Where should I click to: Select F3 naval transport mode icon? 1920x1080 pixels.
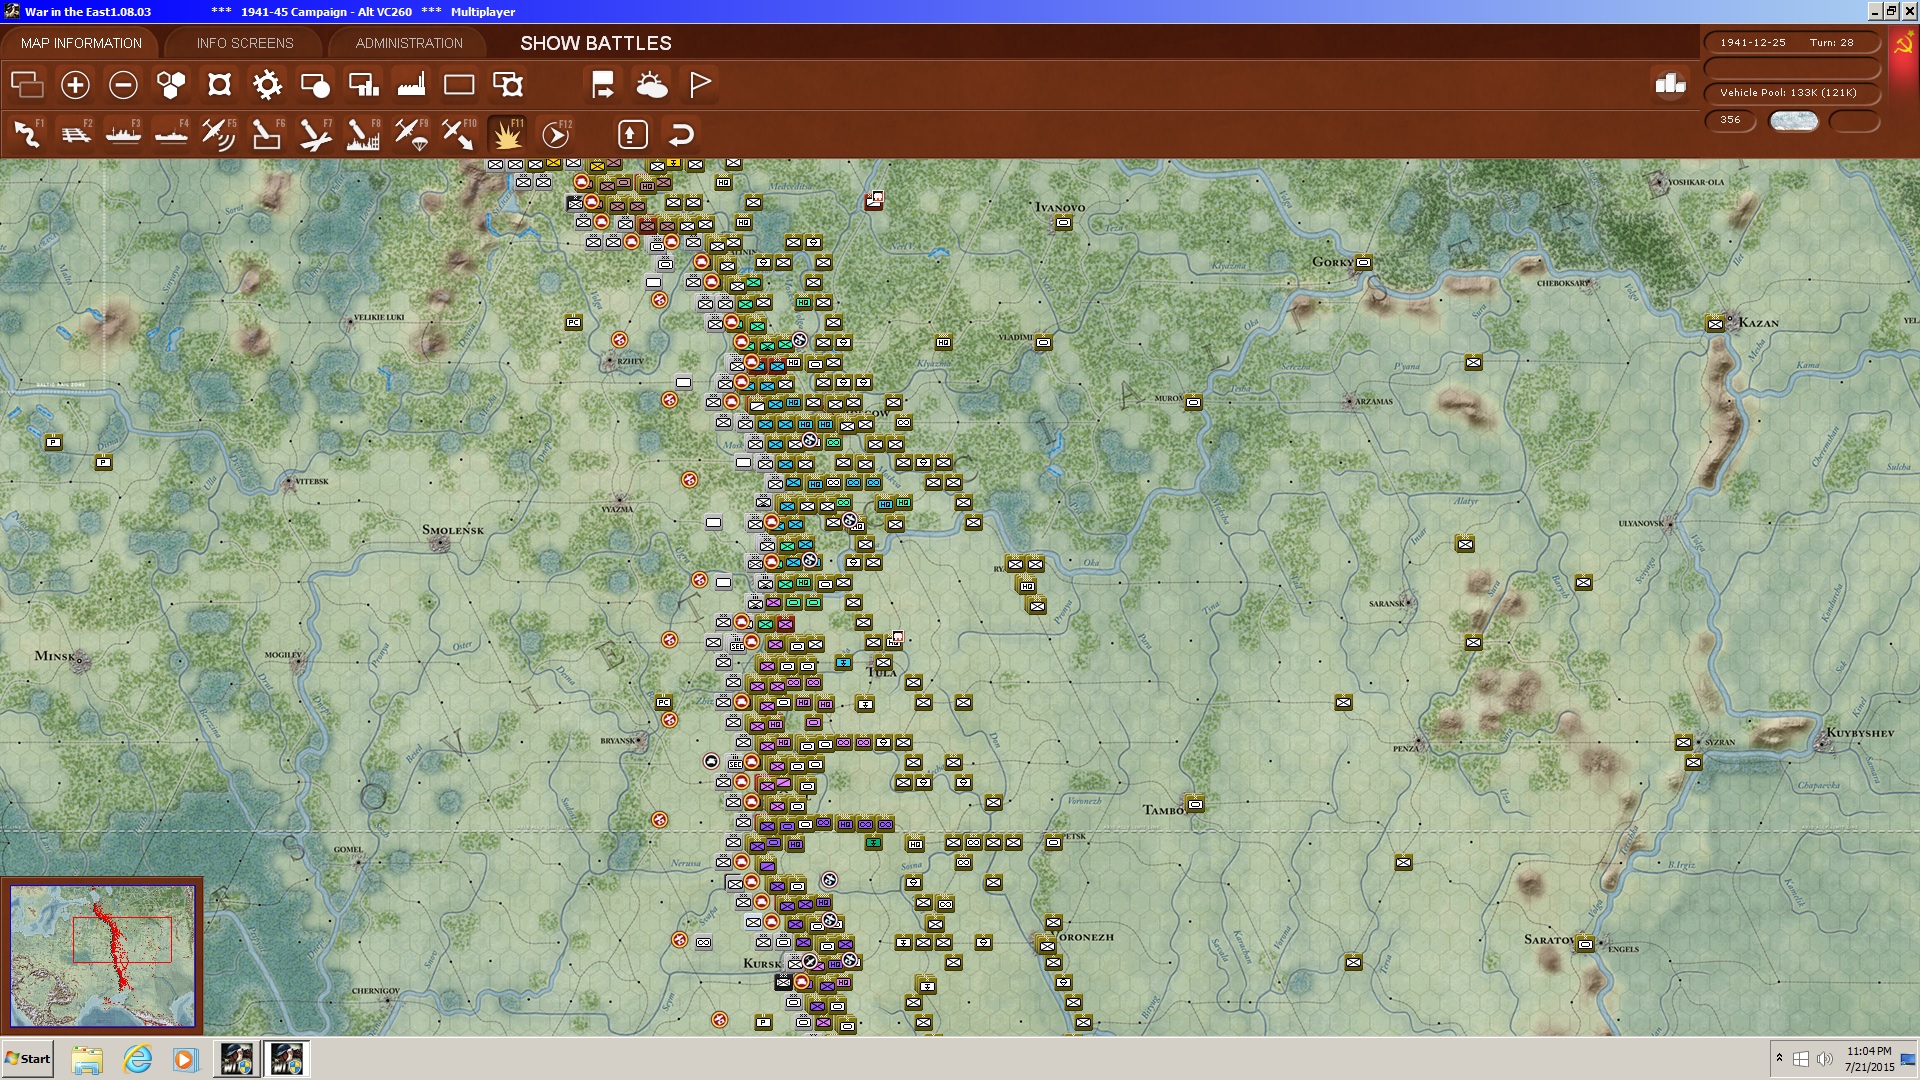click(123, 134)
